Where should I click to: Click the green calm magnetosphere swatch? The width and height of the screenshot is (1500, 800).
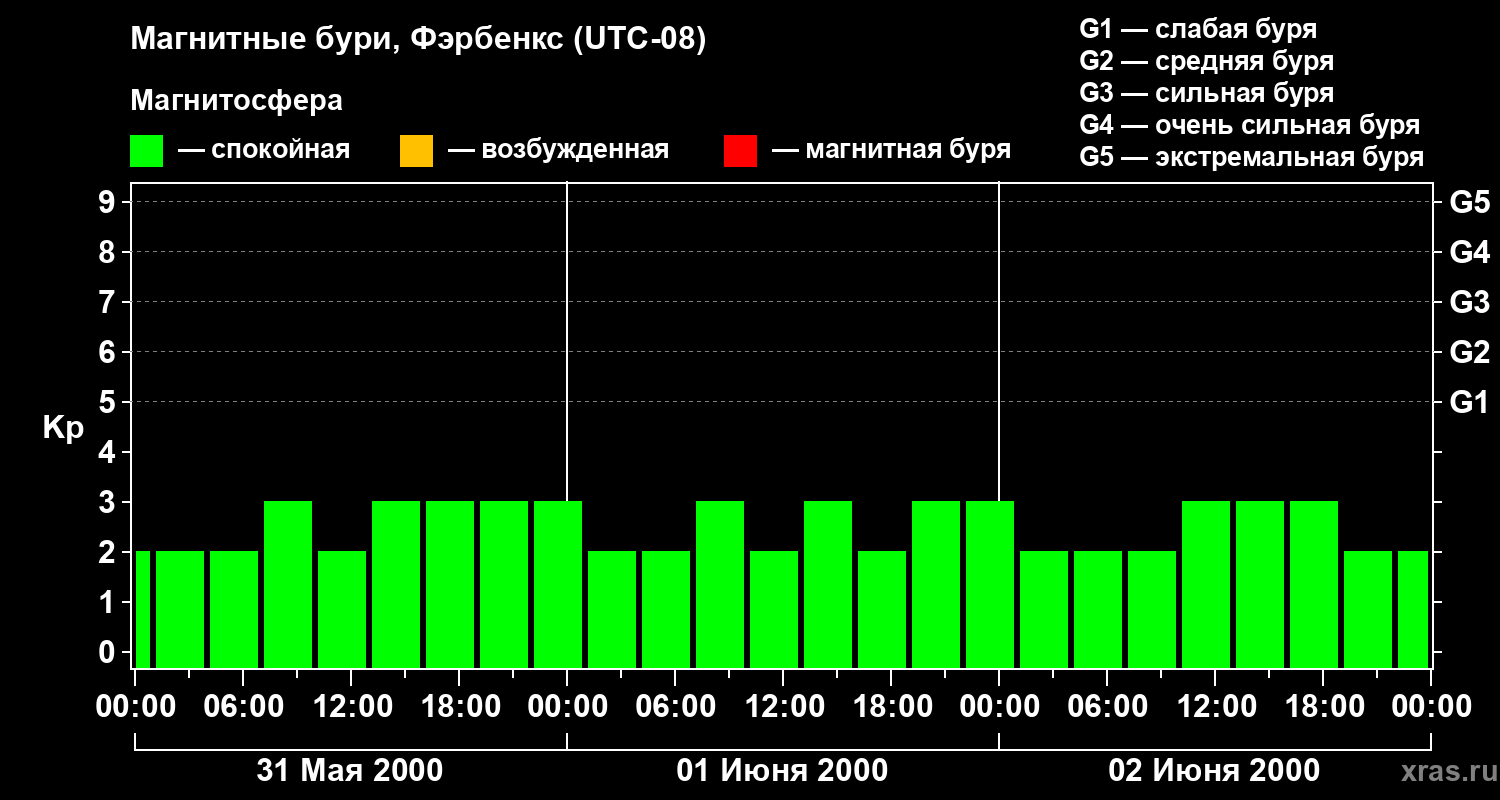point(146,151)
